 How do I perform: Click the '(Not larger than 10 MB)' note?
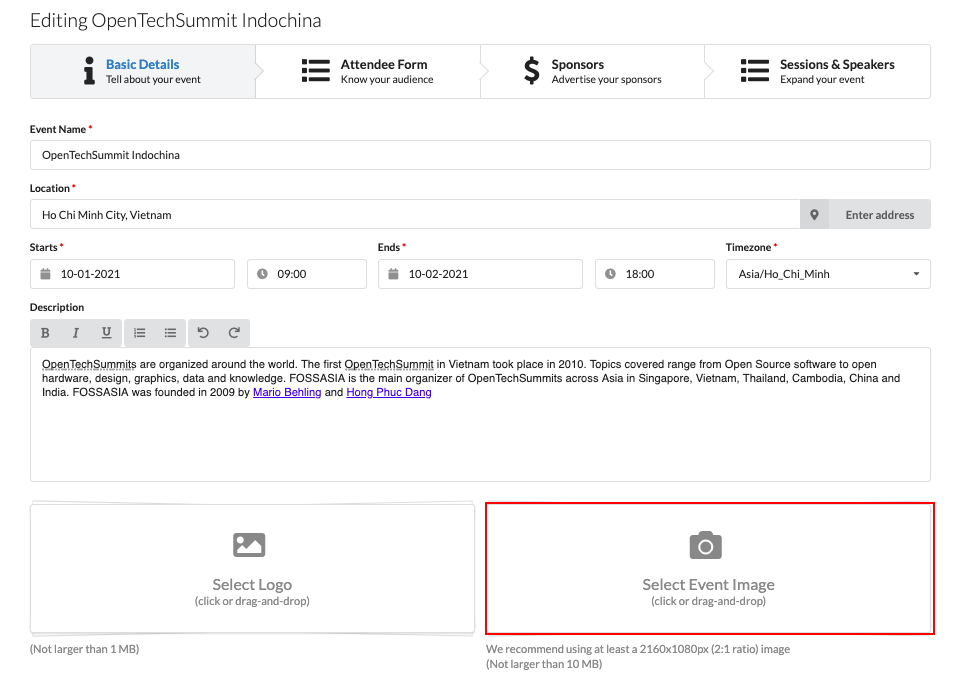tap(544, 664)
